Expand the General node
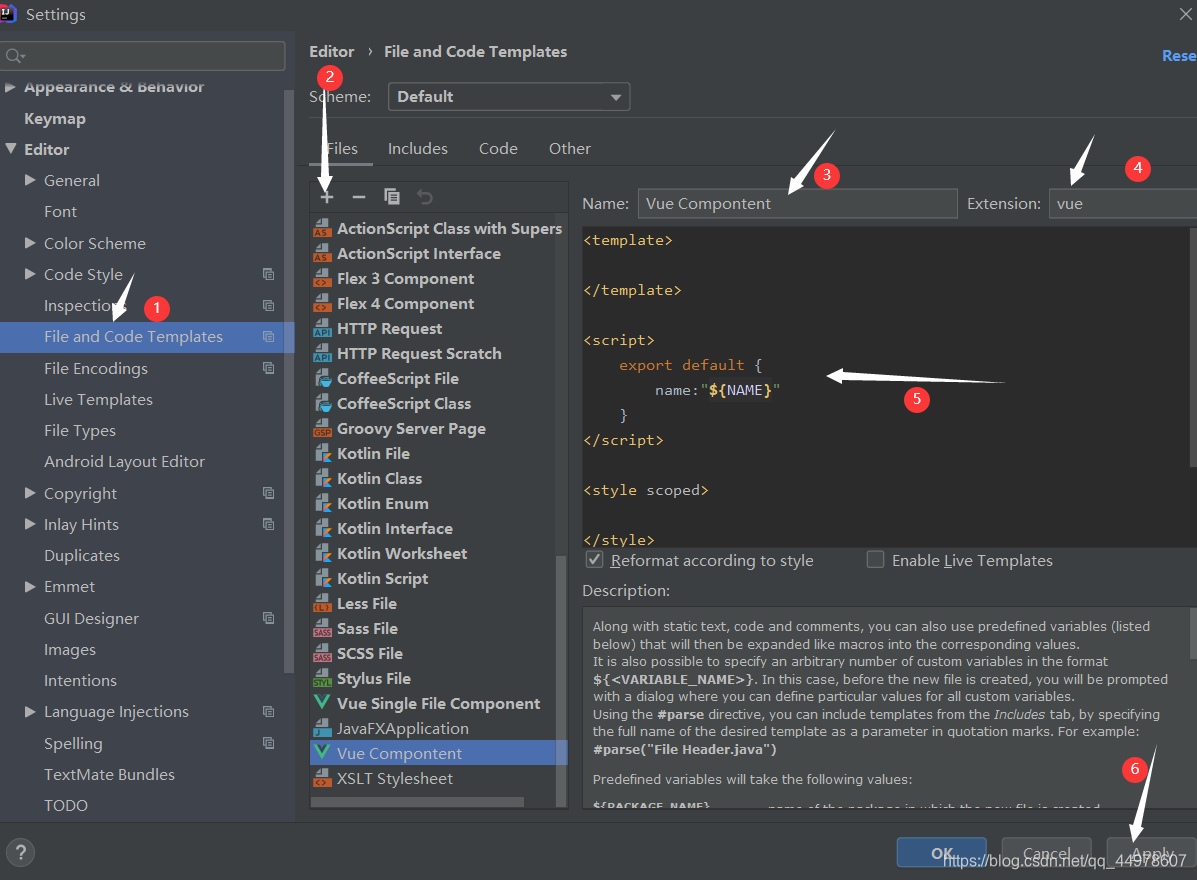The image size is (1197, 880). coord(30,180)
